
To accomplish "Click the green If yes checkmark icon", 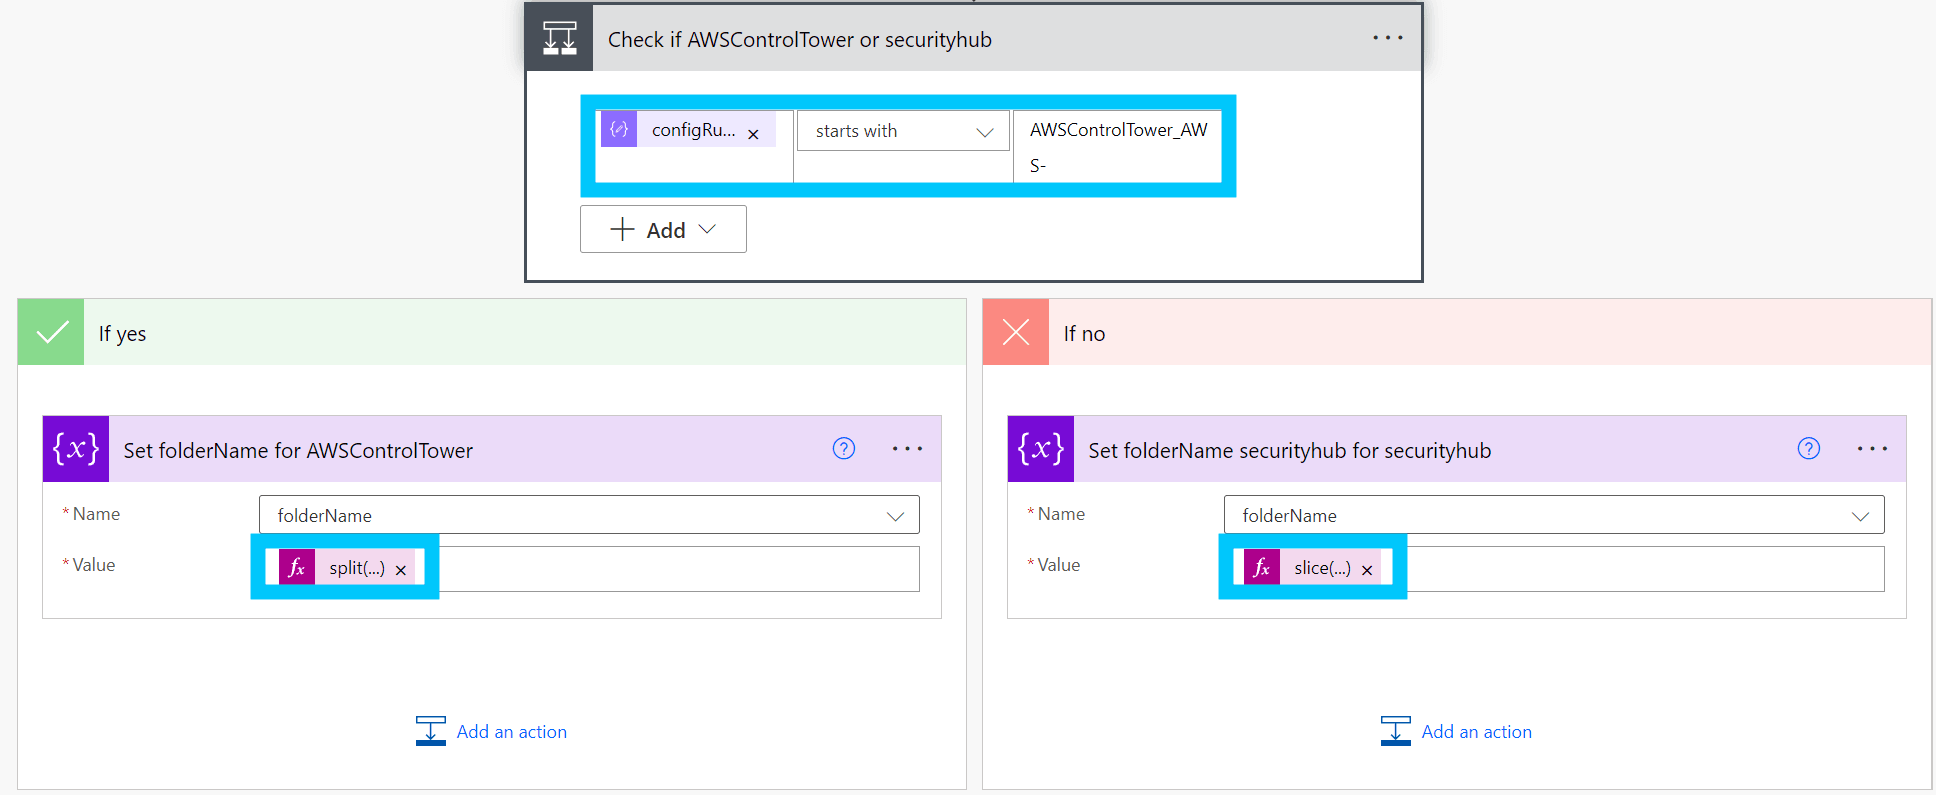I will [52, 332].
